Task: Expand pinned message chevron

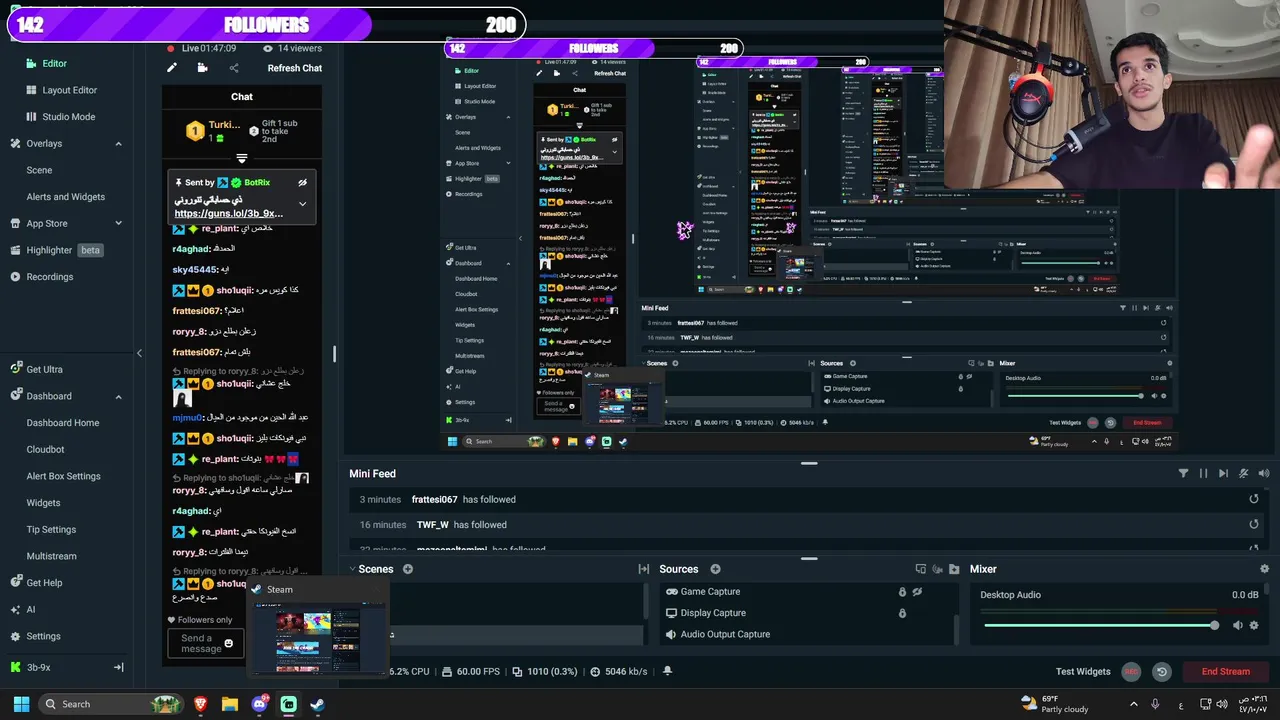Action: [x=302, y=204]
